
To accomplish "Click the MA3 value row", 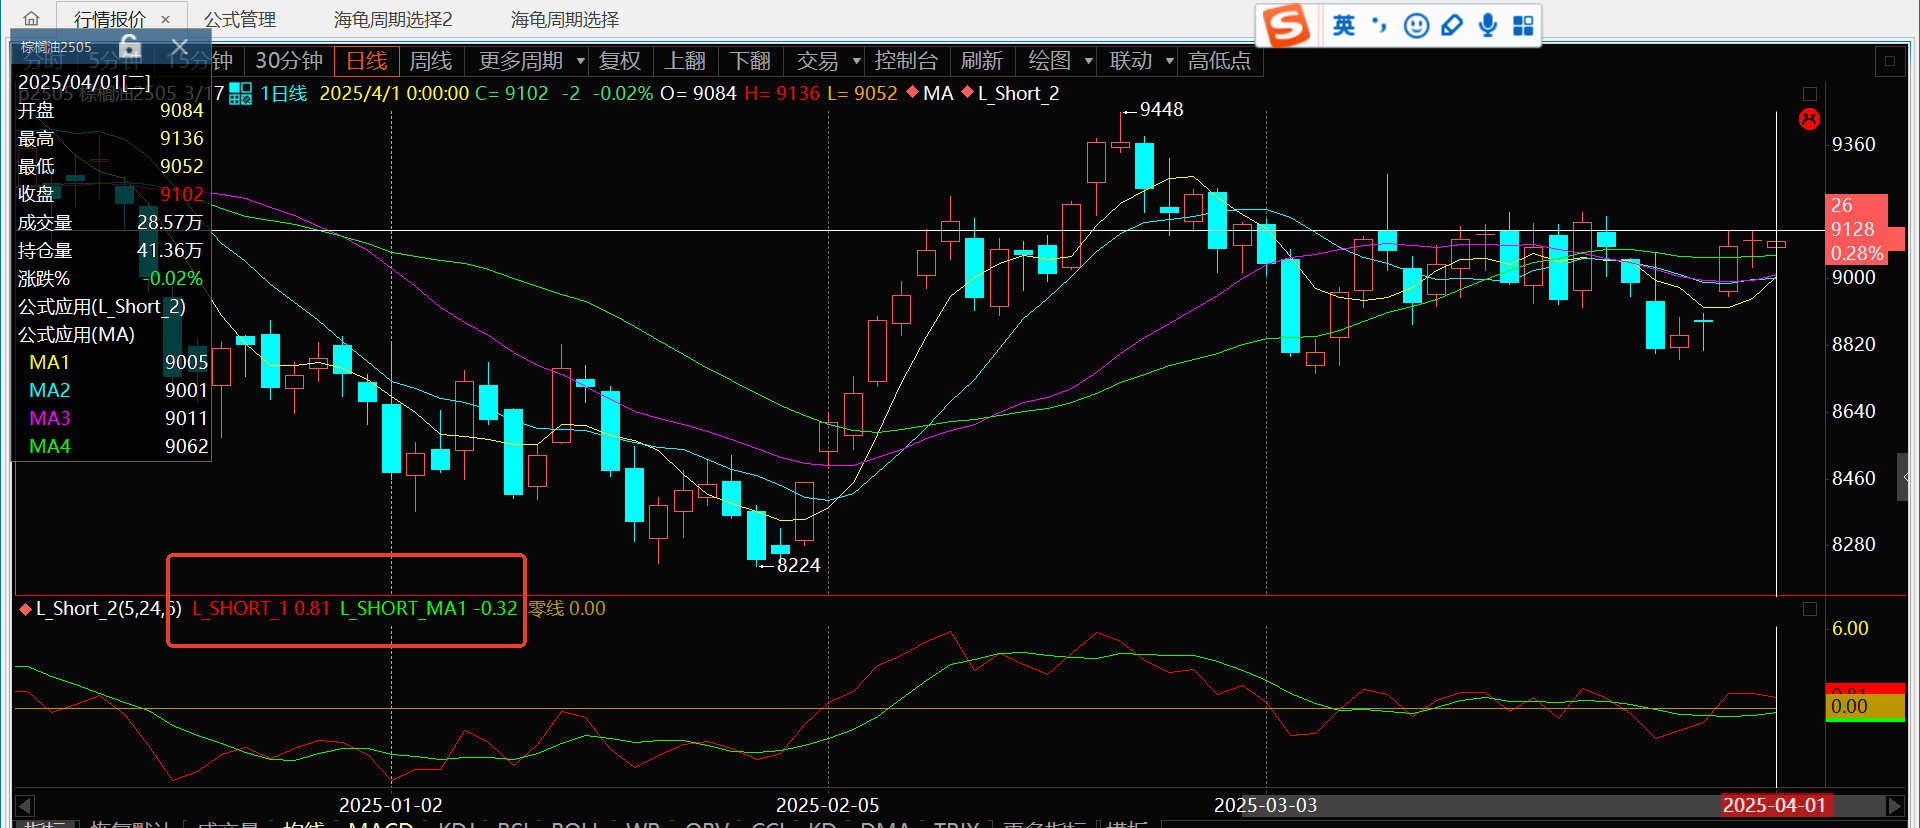I will 113,418.
